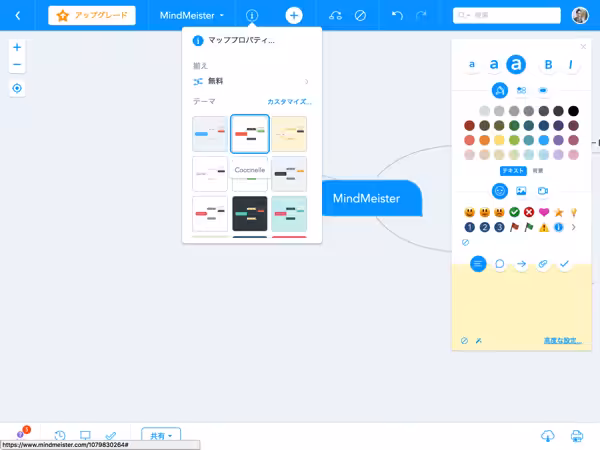Add a new idea with plus button
Viewport: 600px width, 450px height.
(x=294, y=15)
